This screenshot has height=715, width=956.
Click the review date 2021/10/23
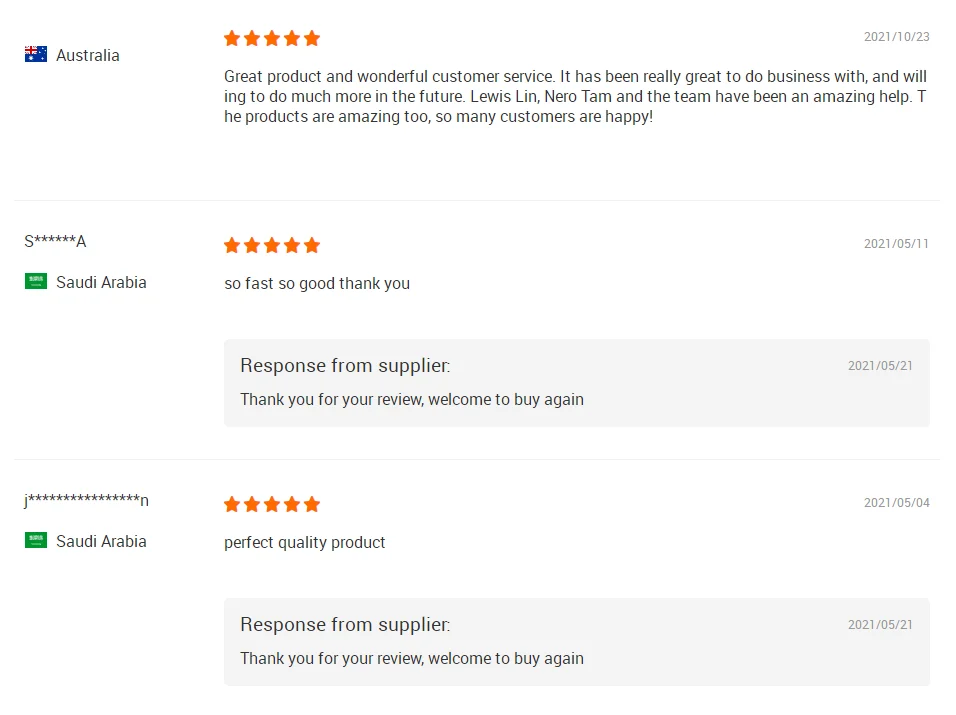tap(896, 37)
